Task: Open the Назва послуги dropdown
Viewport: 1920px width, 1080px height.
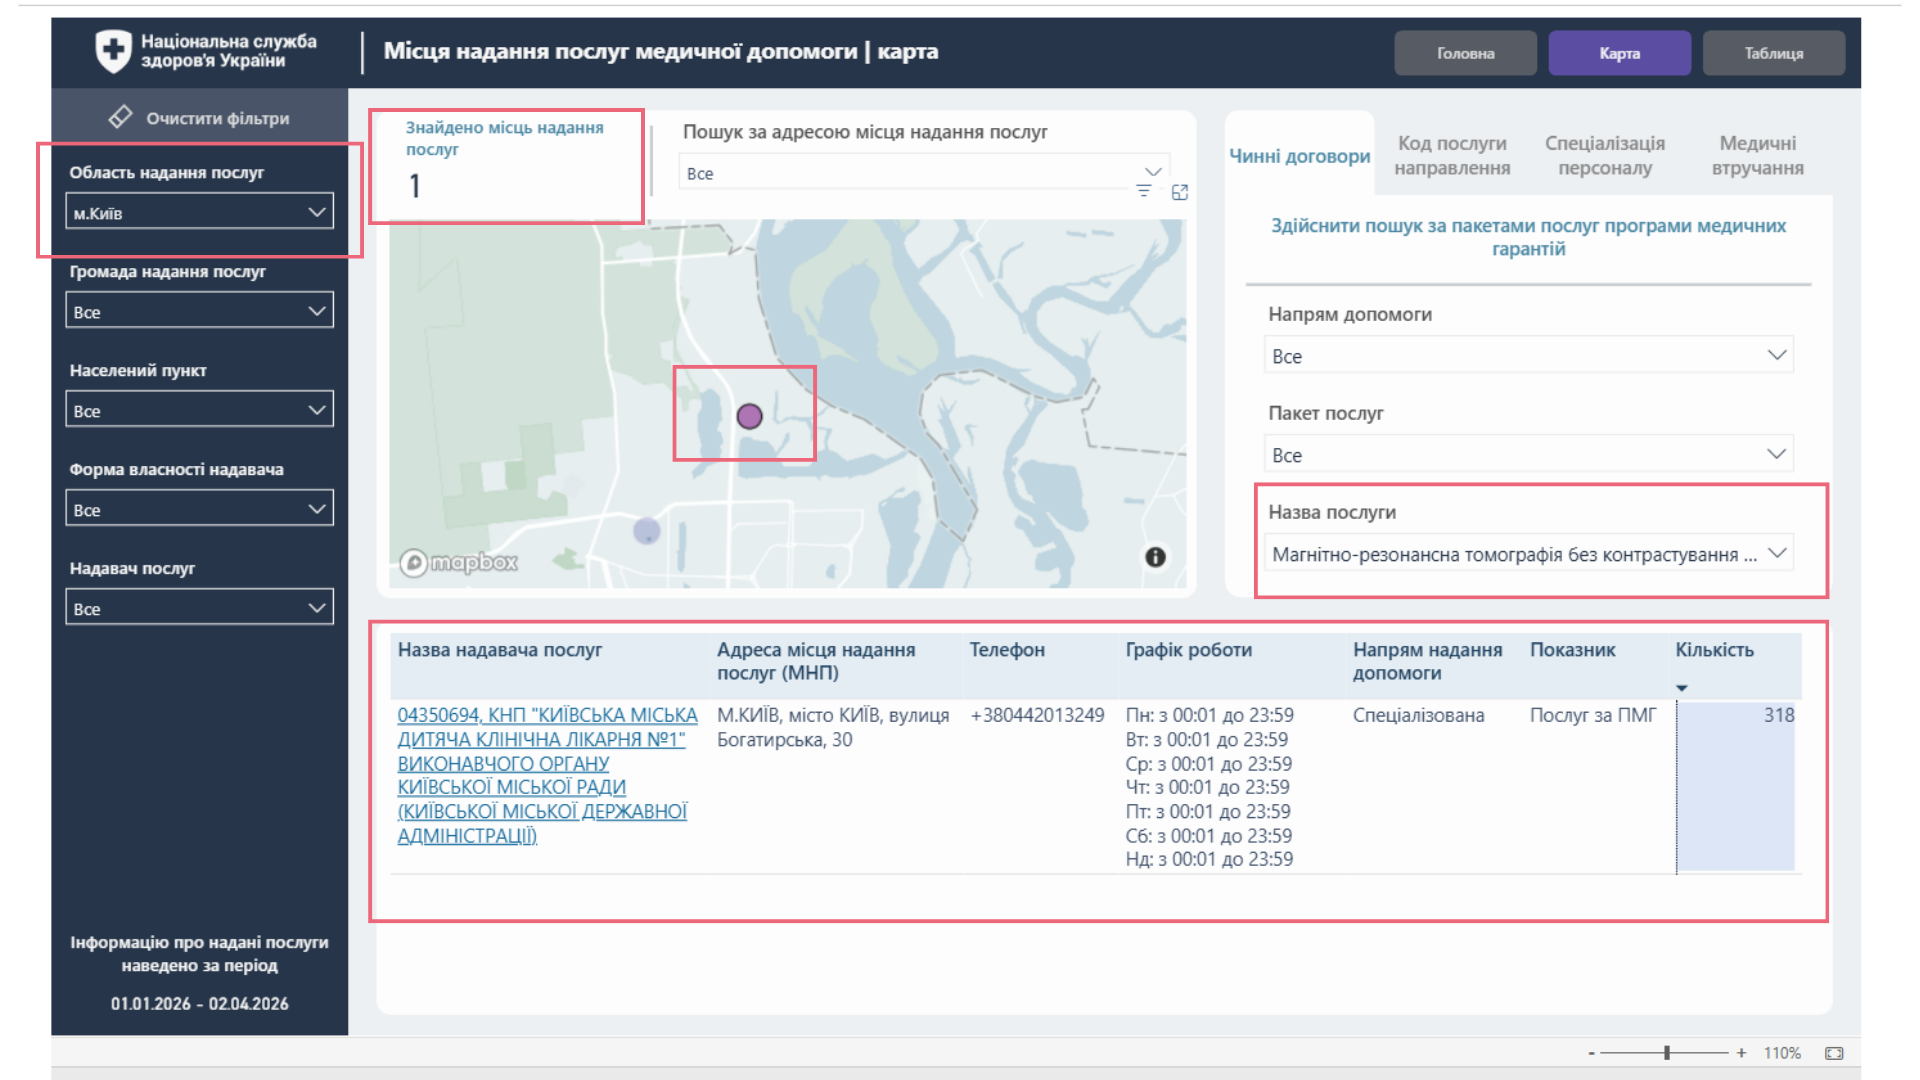Action: click(1528, 554)
